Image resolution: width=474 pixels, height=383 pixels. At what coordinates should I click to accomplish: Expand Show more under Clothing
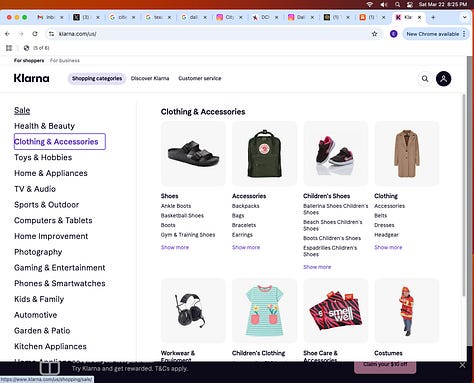tap(388, 247)
